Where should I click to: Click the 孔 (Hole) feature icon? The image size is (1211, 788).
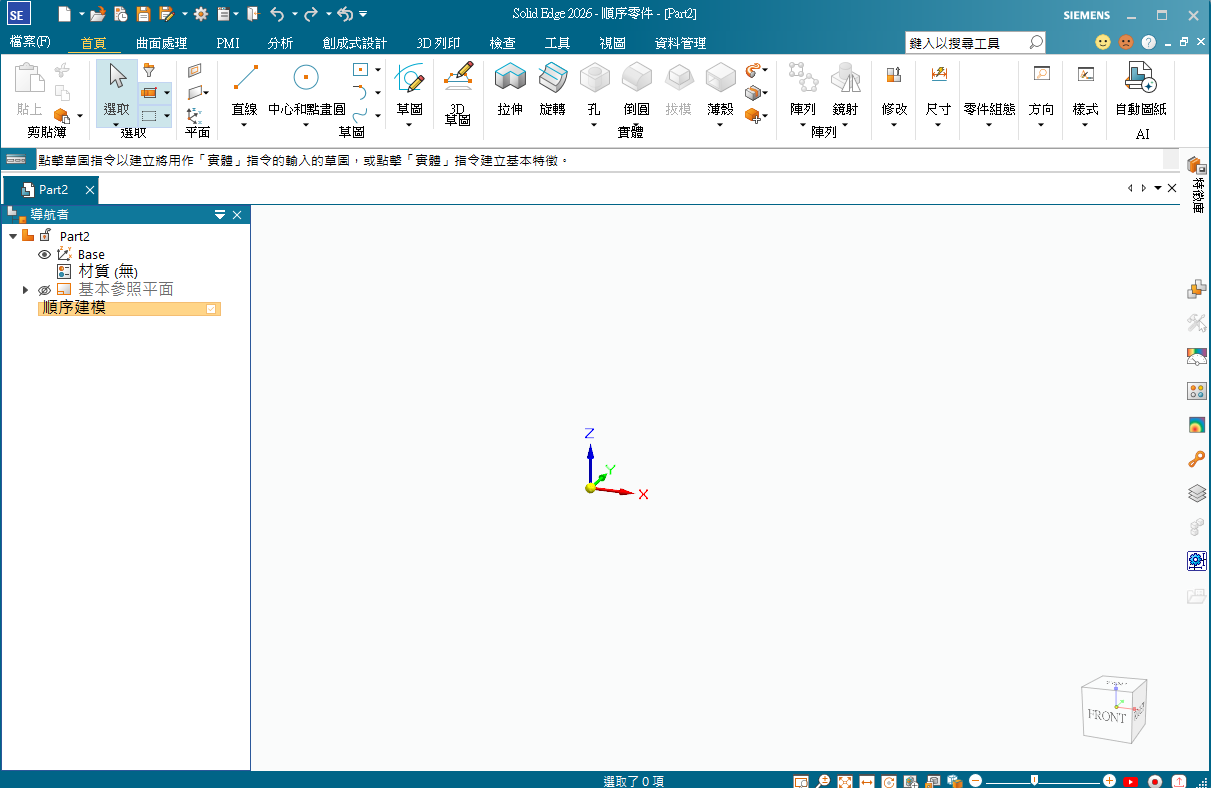pyautogui.click(x=594, y=78)
